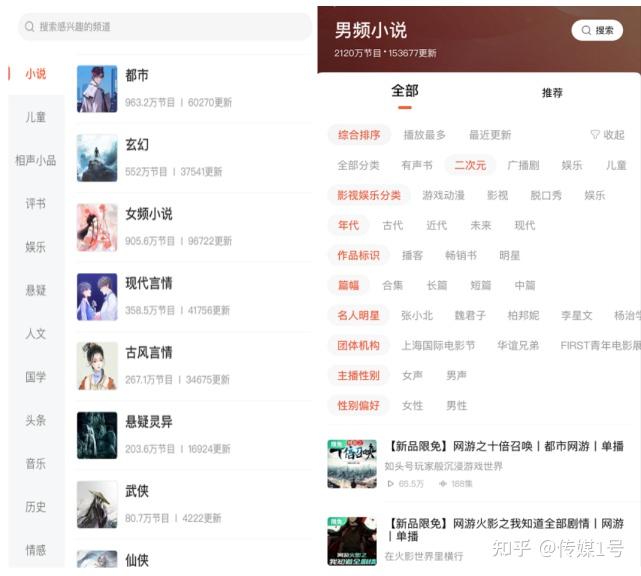The width and height of the screenshot is (641, 576).
Task: Open the 武侠 category cover image
Action: coord(97,504)
